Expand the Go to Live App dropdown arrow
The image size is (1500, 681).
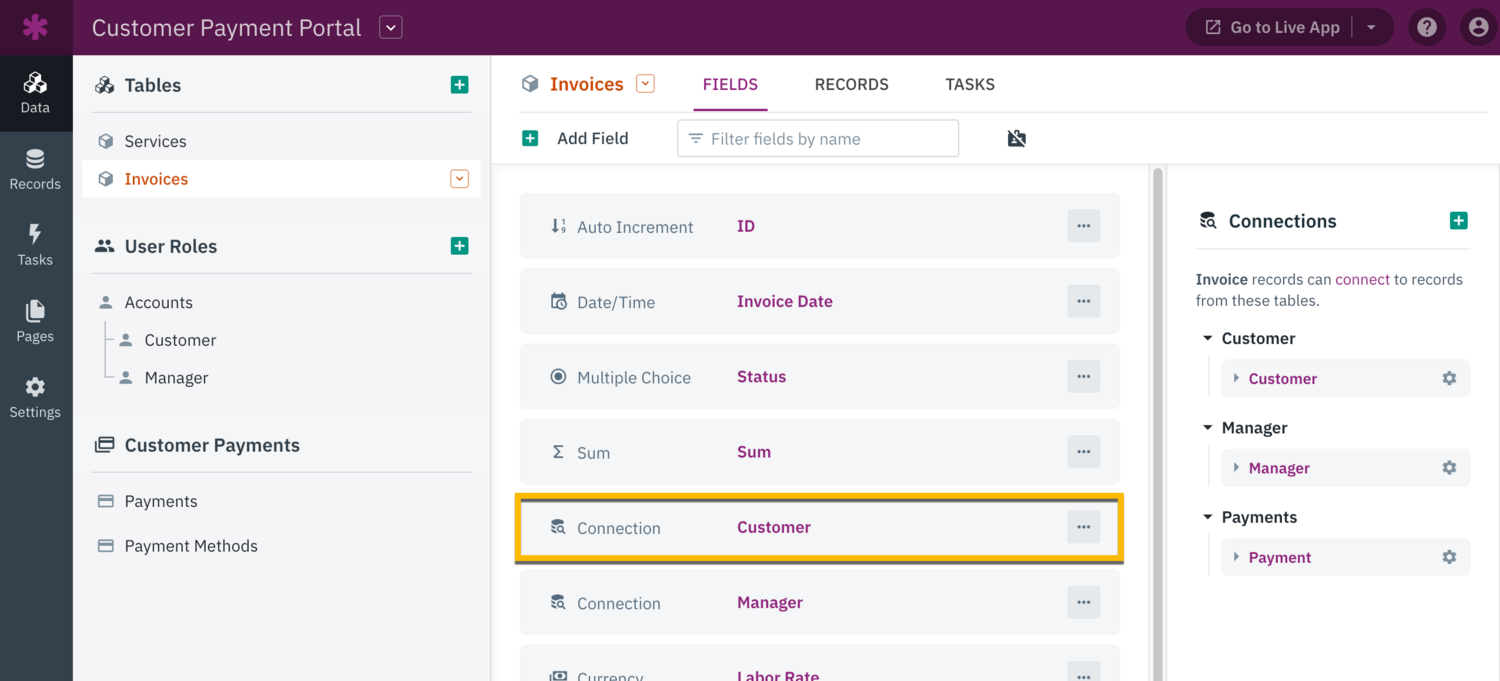(1371, 28)
